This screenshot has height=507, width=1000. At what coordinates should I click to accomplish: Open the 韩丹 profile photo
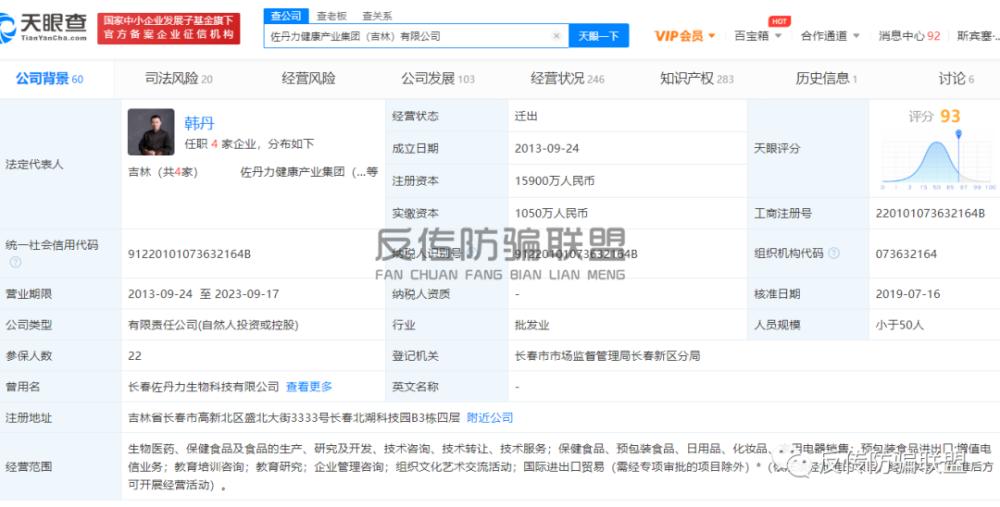151,132
